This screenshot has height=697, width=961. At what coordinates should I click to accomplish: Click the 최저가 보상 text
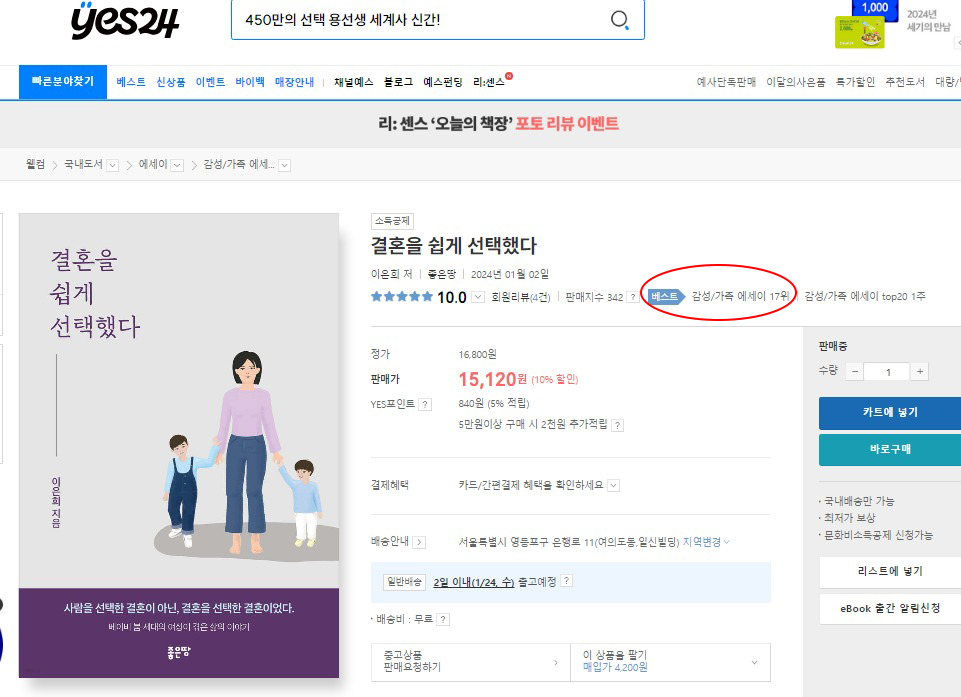point(849,518)
